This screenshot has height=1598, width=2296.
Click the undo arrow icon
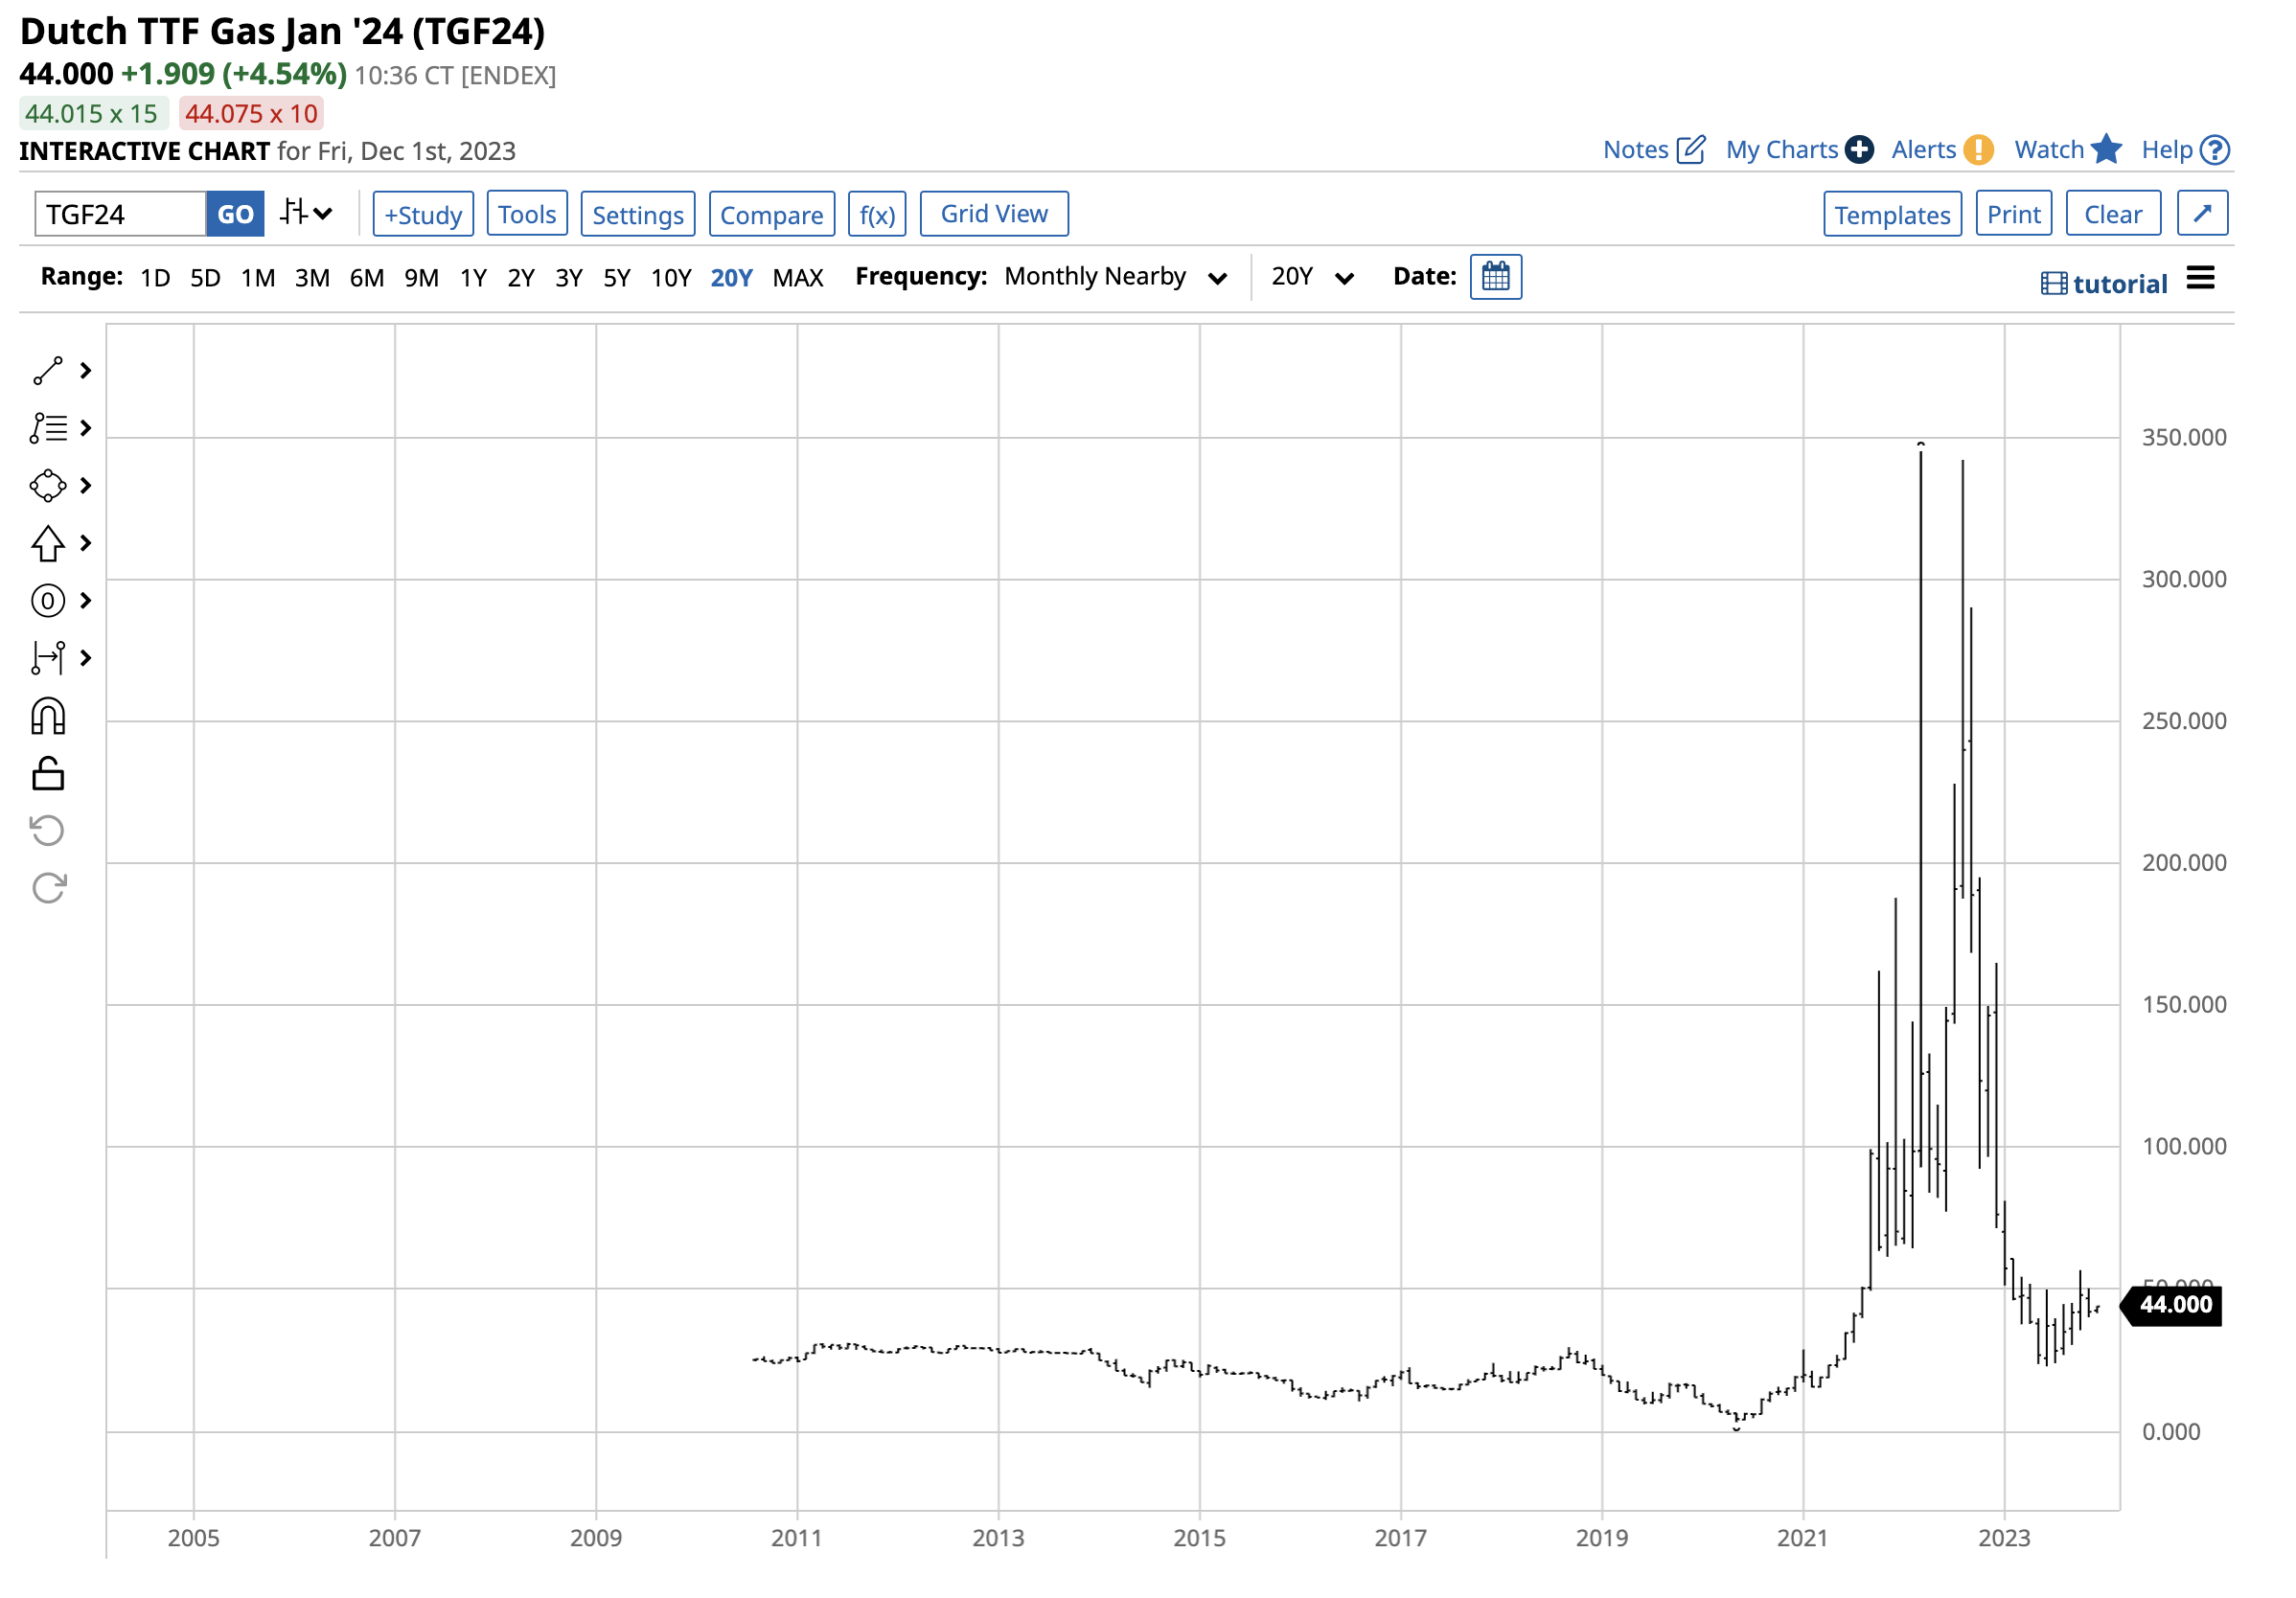[48, 830]
